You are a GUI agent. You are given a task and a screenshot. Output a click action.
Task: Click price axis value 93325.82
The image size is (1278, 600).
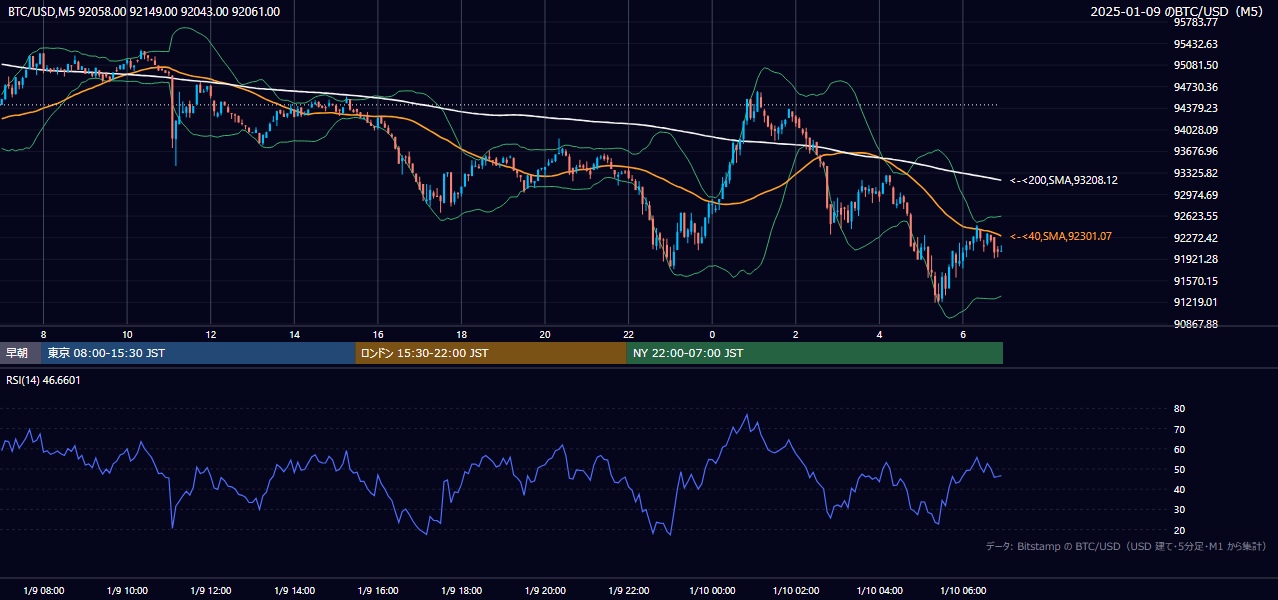pos(1196,173)
